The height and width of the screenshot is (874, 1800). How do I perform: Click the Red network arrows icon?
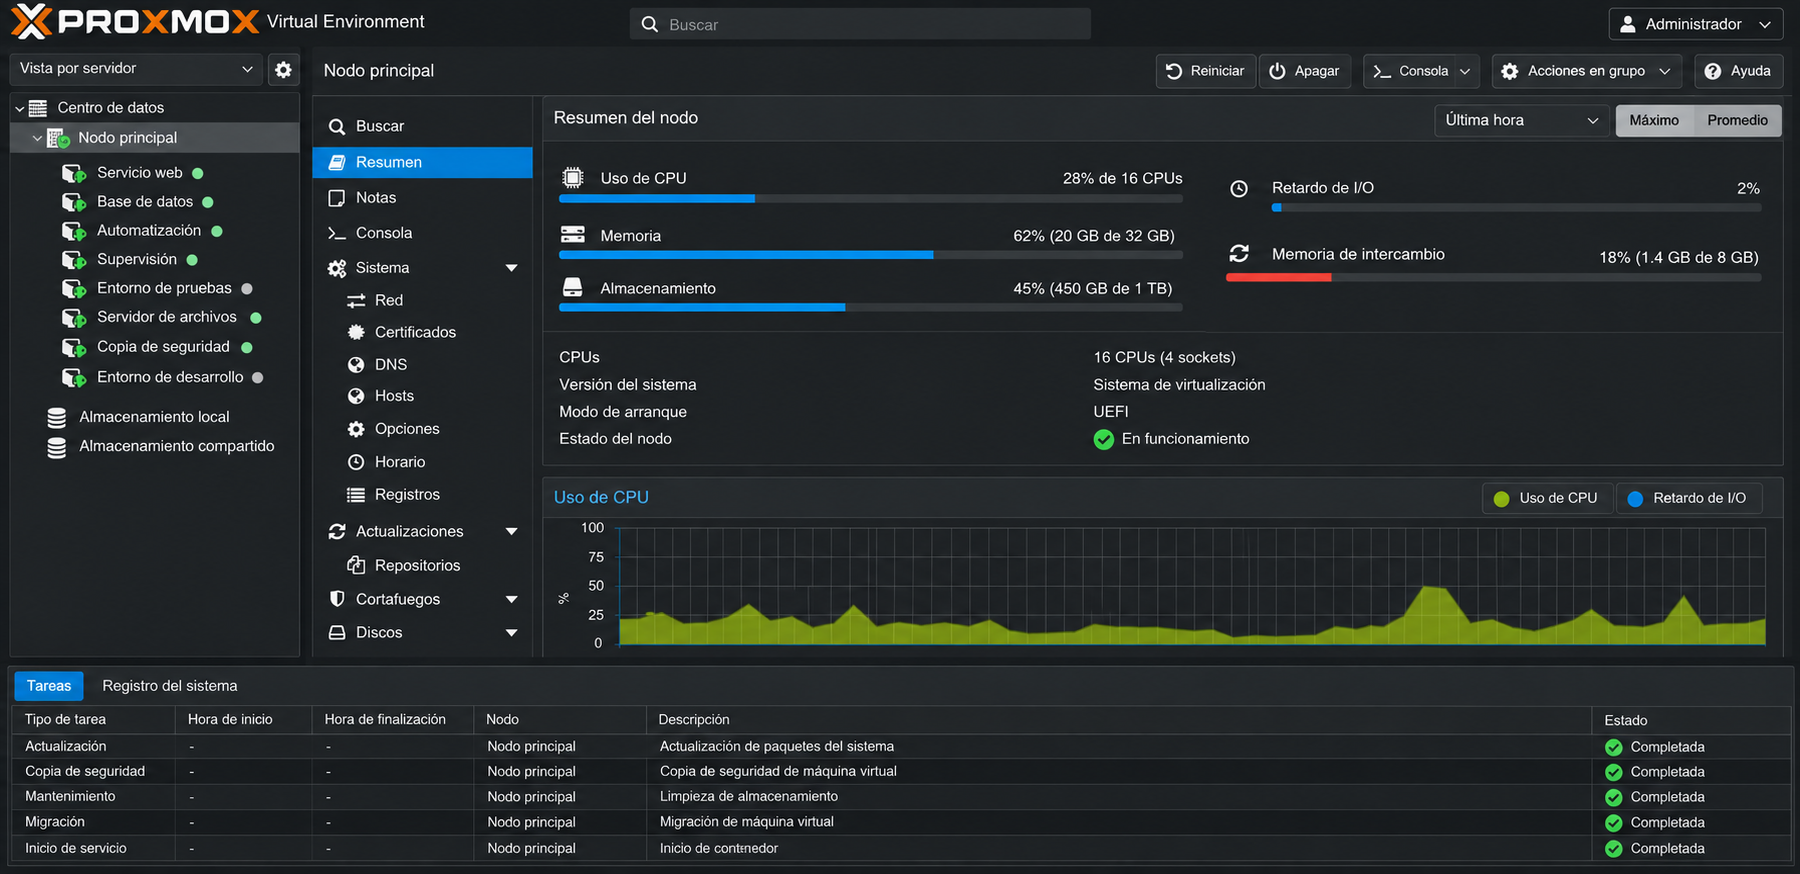click(x=356, y=301)
